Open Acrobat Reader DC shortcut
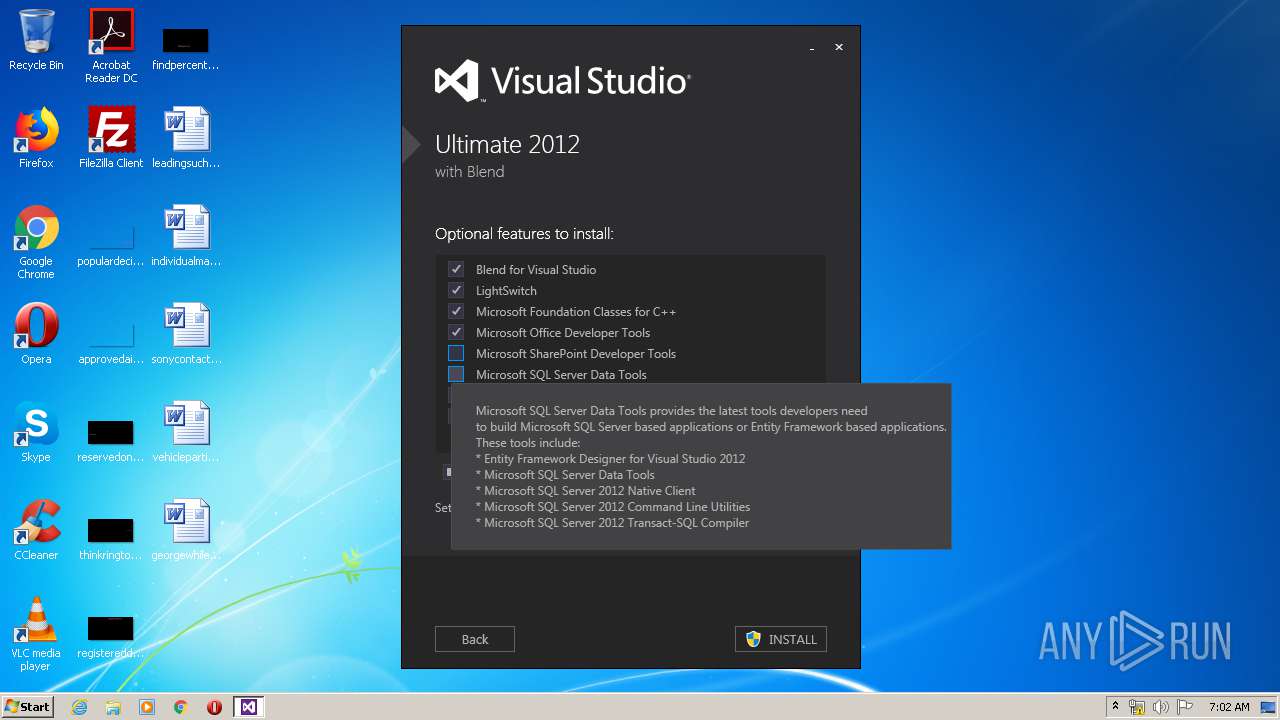The height and width of the screenshot is (720, 1280). pos(111,46)
